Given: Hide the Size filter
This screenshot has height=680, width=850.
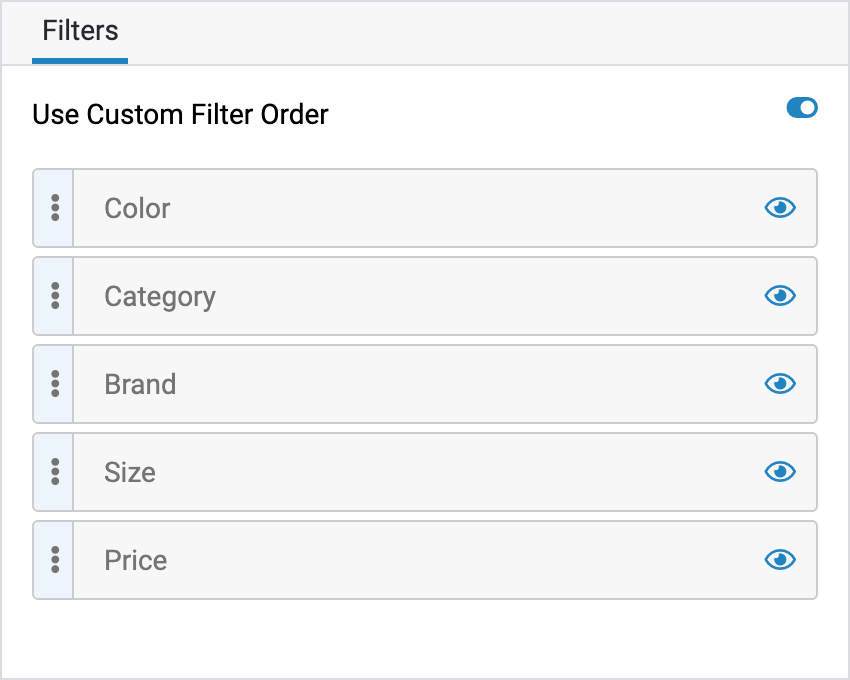Looking at the screenshot, I should [x=780, y=472].
